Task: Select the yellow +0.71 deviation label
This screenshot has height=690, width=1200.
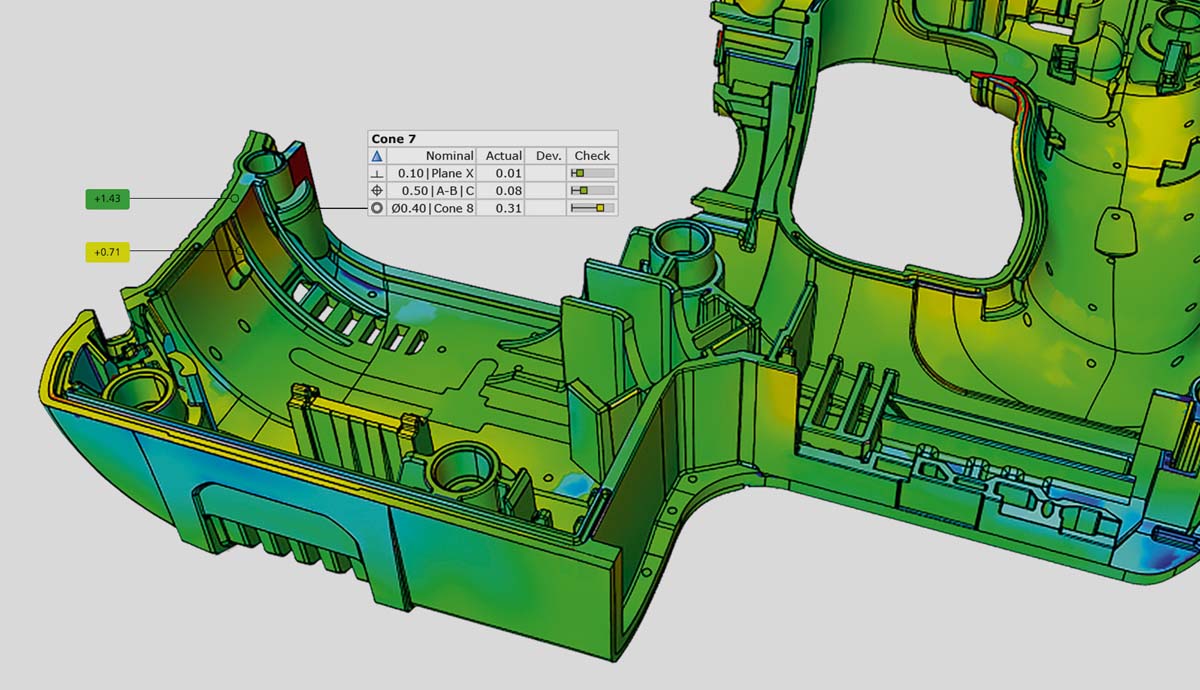Action: tap(107, 252)
